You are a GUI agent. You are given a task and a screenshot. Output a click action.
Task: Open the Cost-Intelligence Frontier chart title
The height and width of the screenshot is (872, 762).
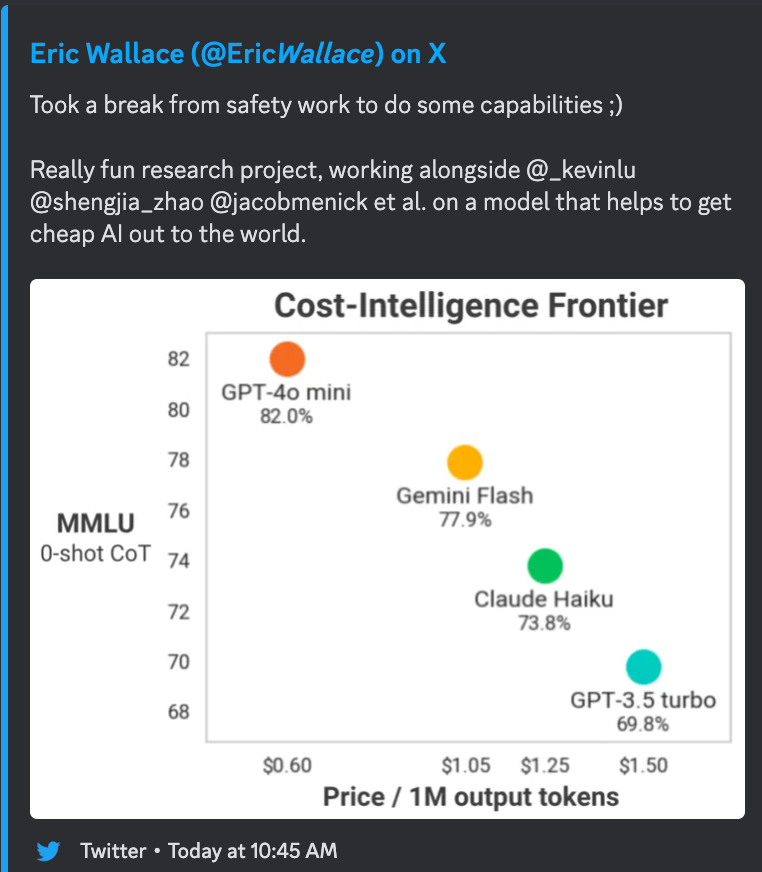(471, 305)
